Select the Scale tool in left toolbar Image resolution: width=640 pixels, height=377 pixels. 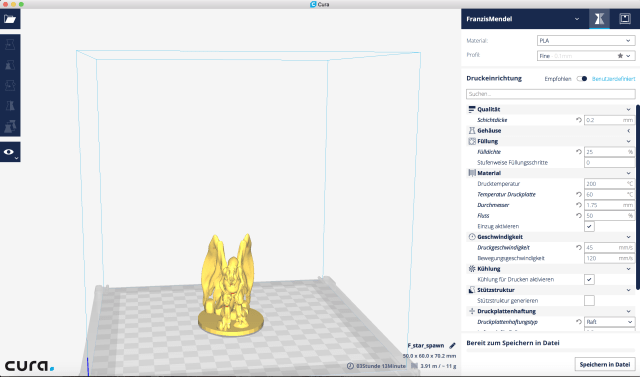pos(10,65)
